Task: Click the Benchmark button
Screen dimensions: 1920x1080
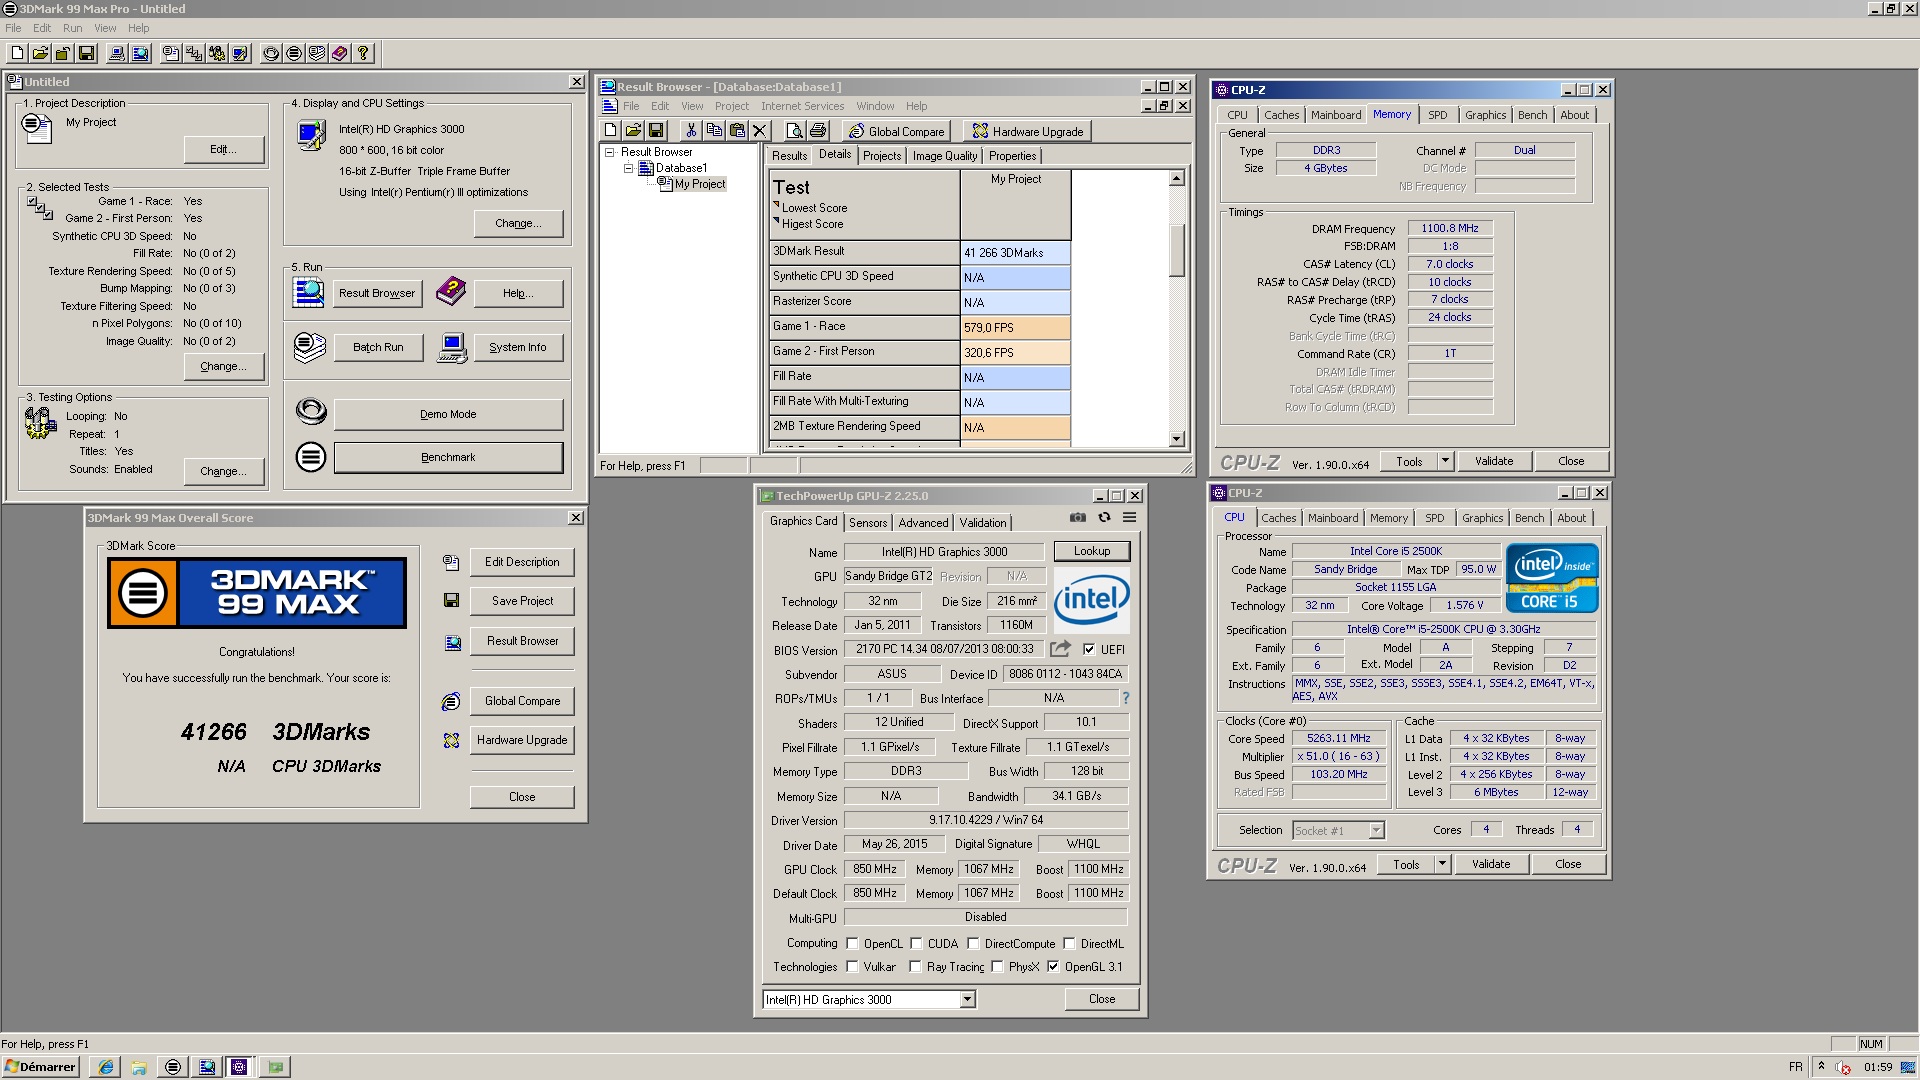Action: pyautogui.click(x=448, y=457)
